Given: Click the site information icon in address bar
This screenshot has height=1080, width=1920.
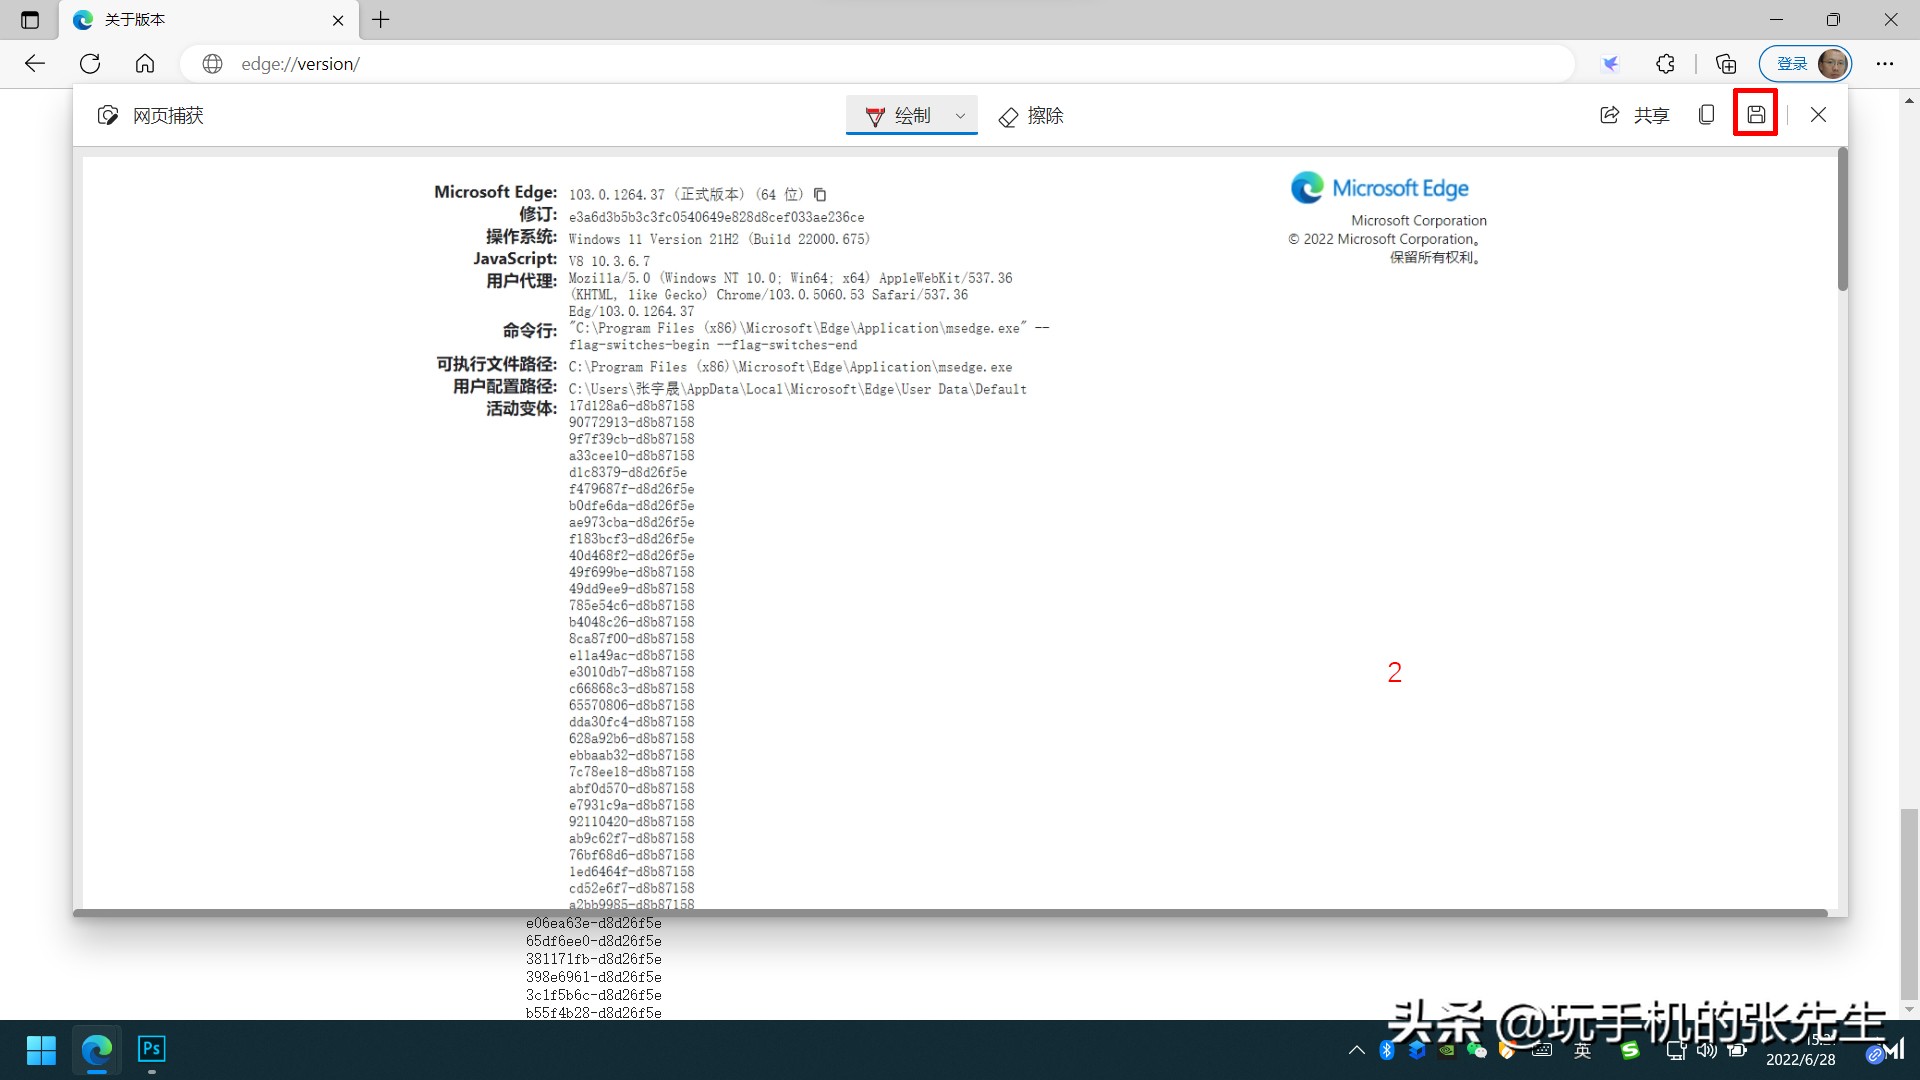Looking at the screenshot, I should 212,63.
